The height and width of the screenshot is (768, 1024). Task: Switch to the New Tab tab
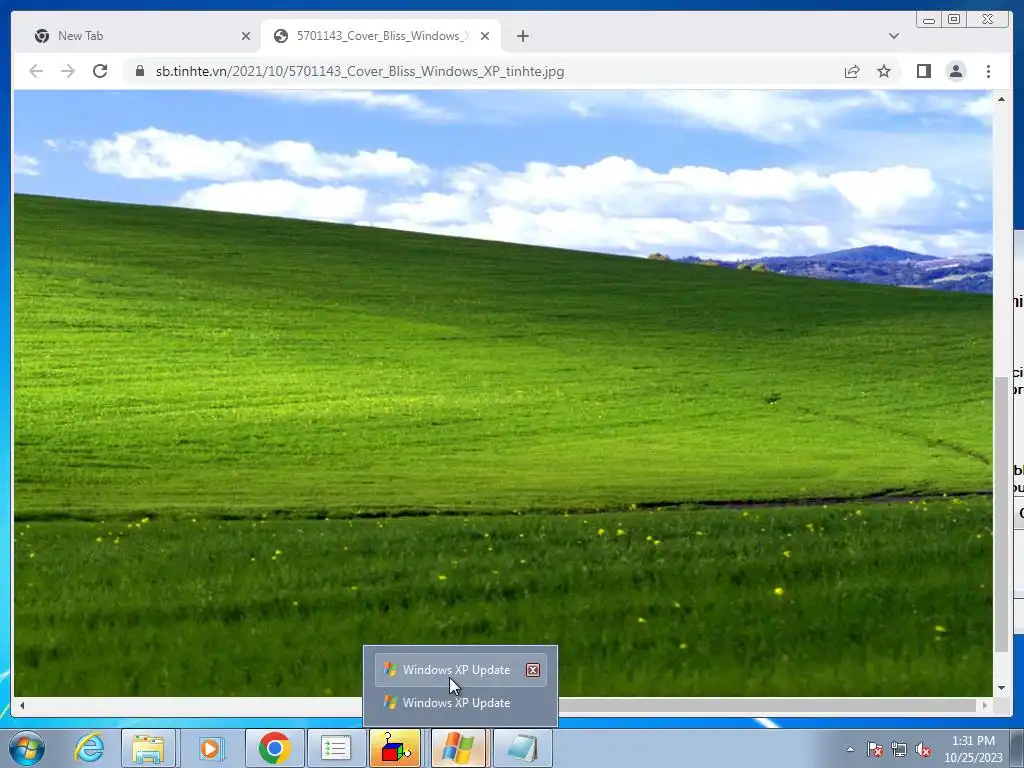pyautogui.click(x=142, y=36)
